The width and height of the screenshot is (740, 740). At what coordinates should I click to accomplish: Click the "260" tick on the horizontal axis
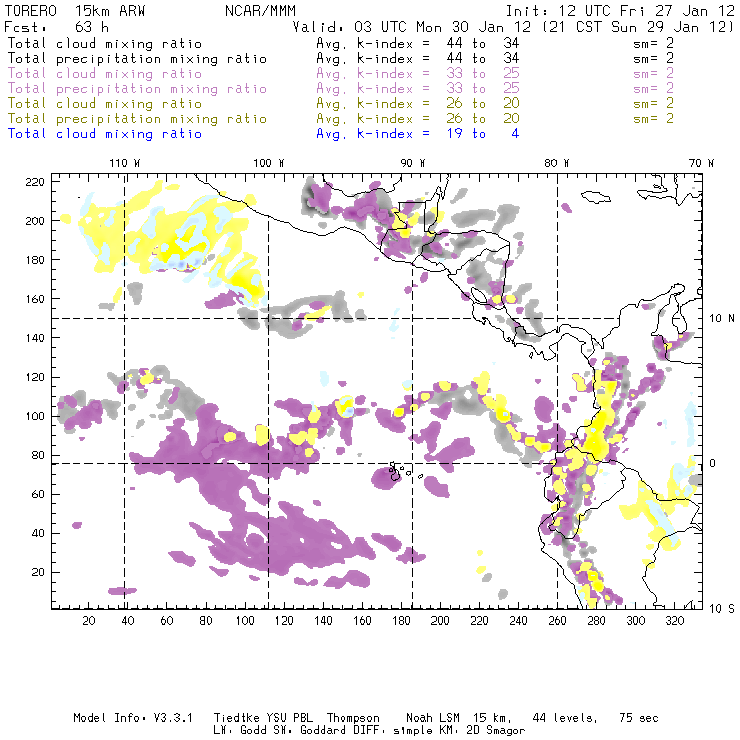pos(557,621)
